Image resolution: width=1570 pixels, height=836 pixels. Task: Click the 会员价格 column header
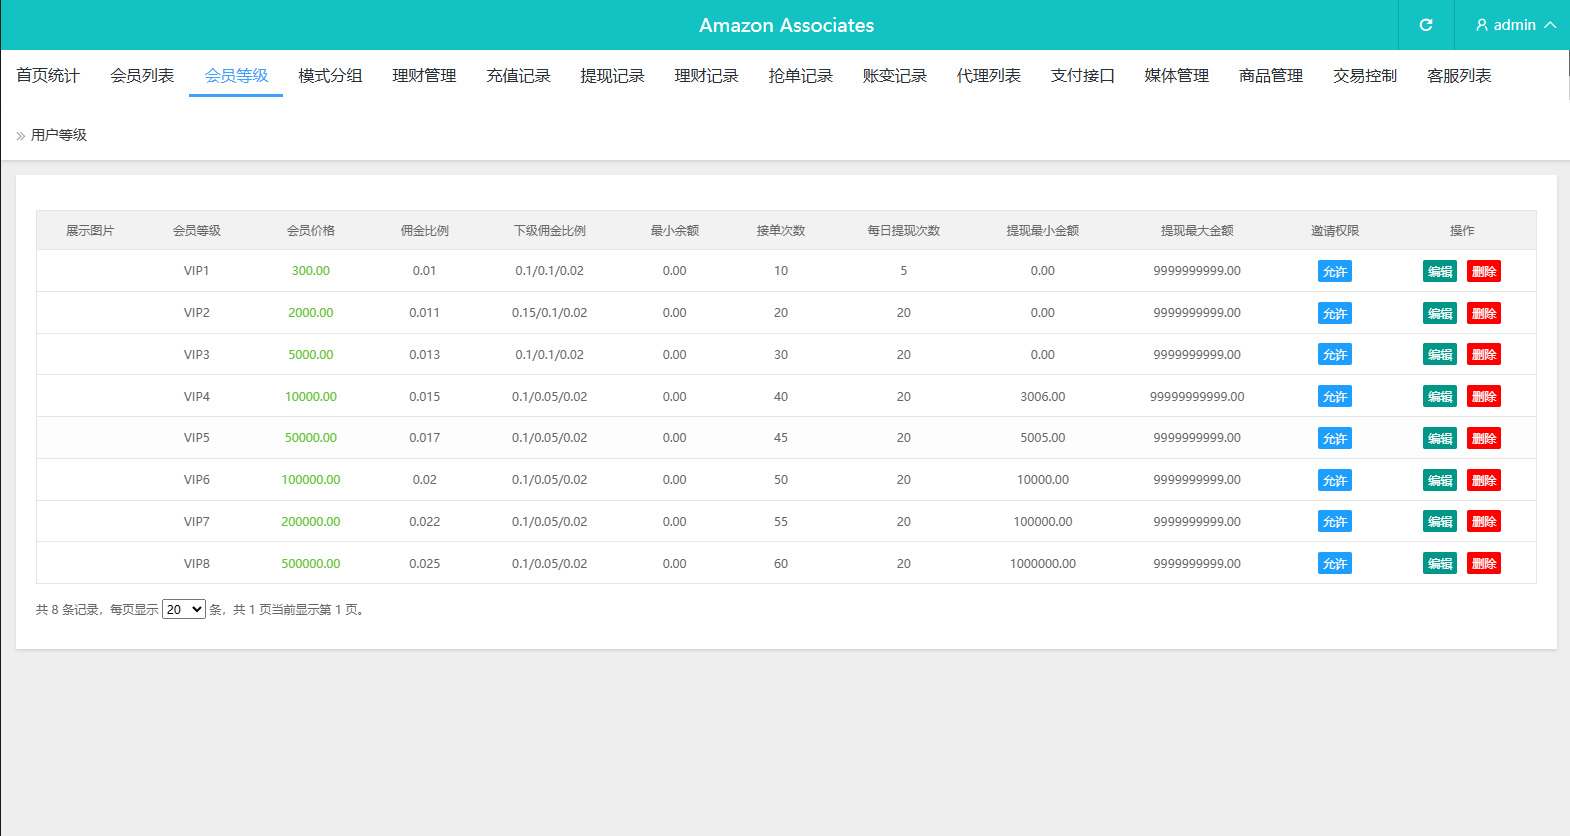tap(310, 231)
